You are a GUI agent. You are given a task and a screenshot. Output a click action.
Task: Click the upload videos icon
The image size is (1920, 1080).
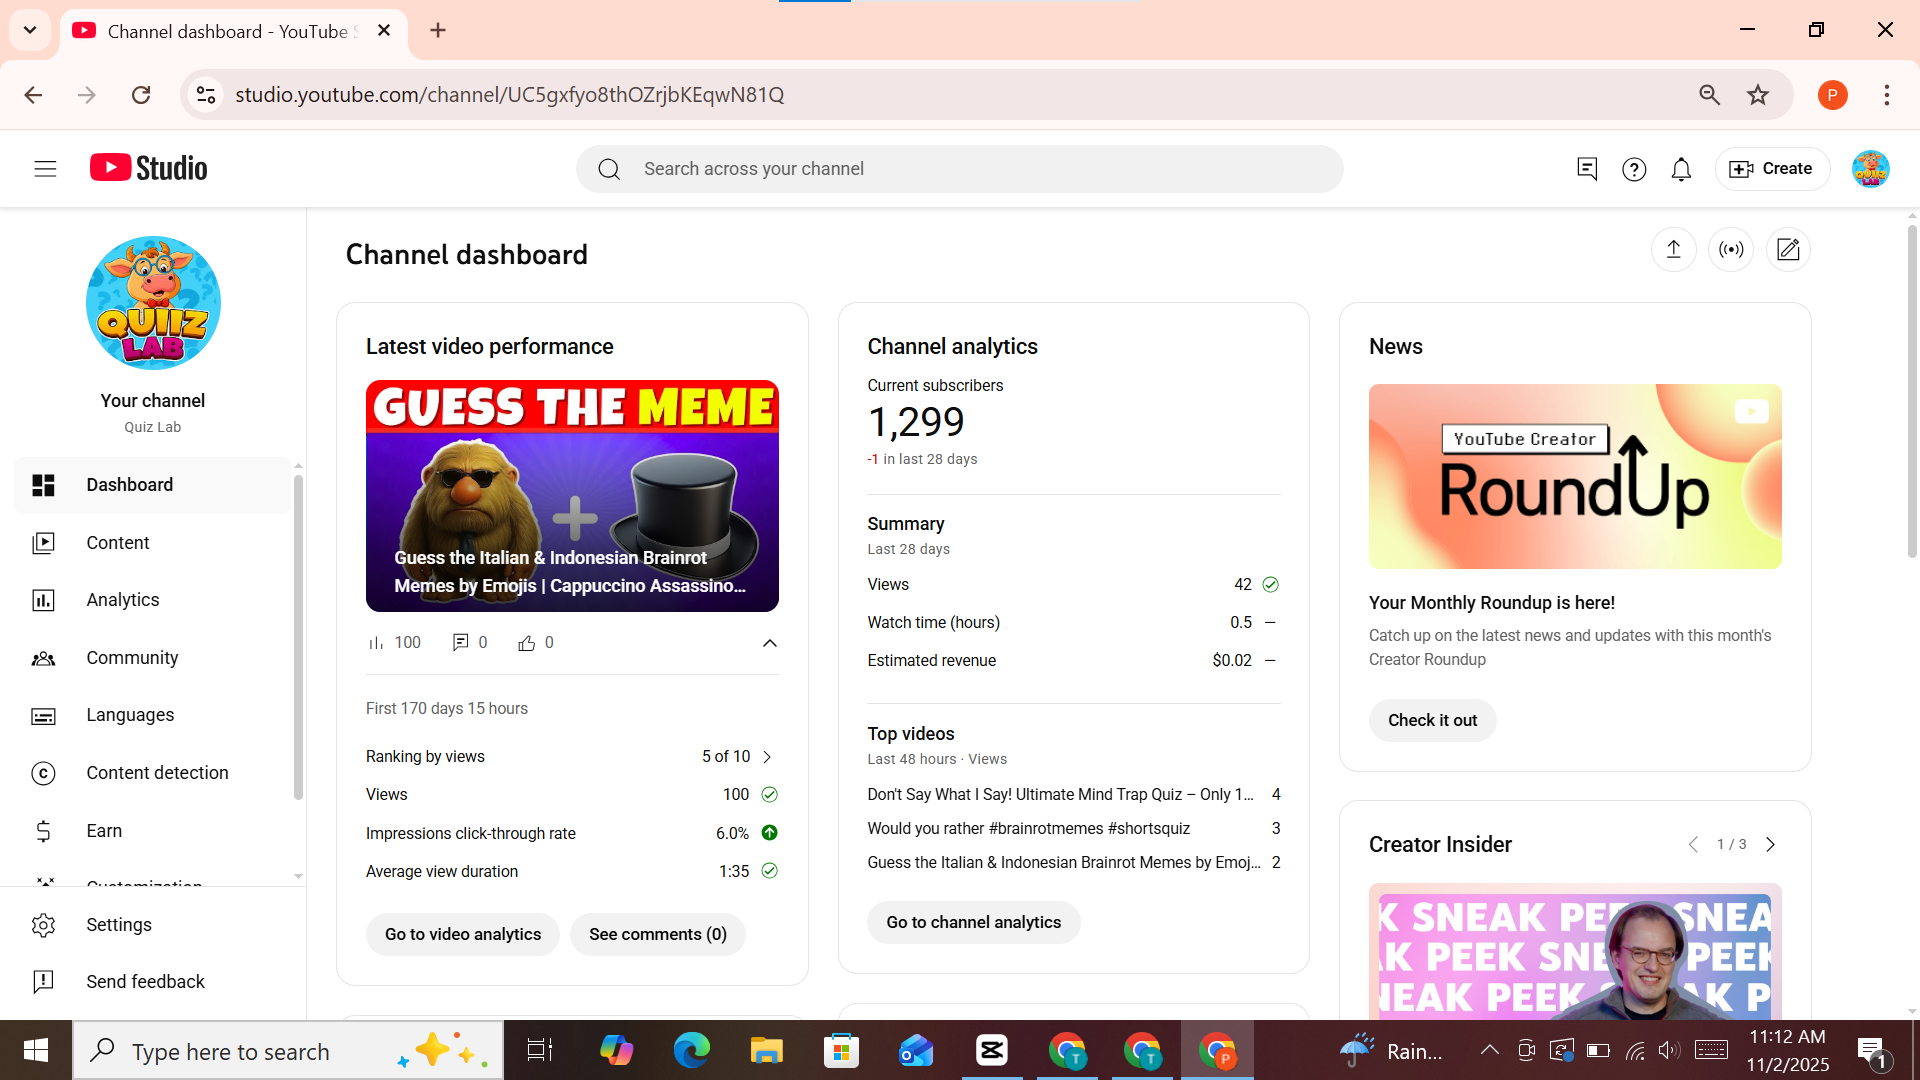pos(1673,249)
